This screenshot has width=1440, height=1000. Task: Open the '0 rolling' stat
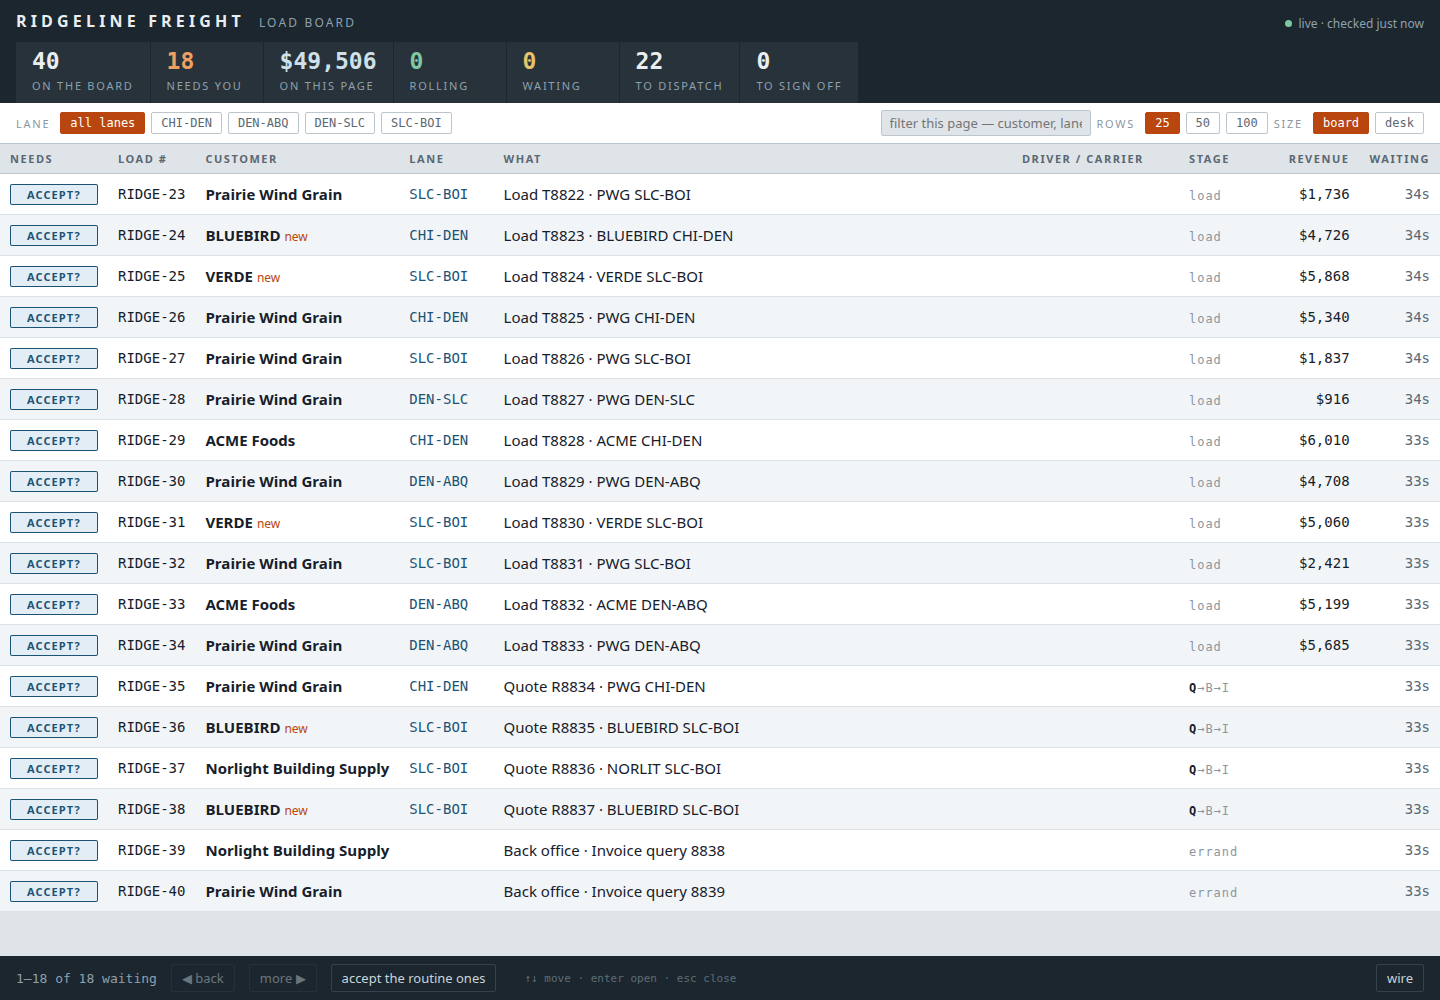point(450,72)
